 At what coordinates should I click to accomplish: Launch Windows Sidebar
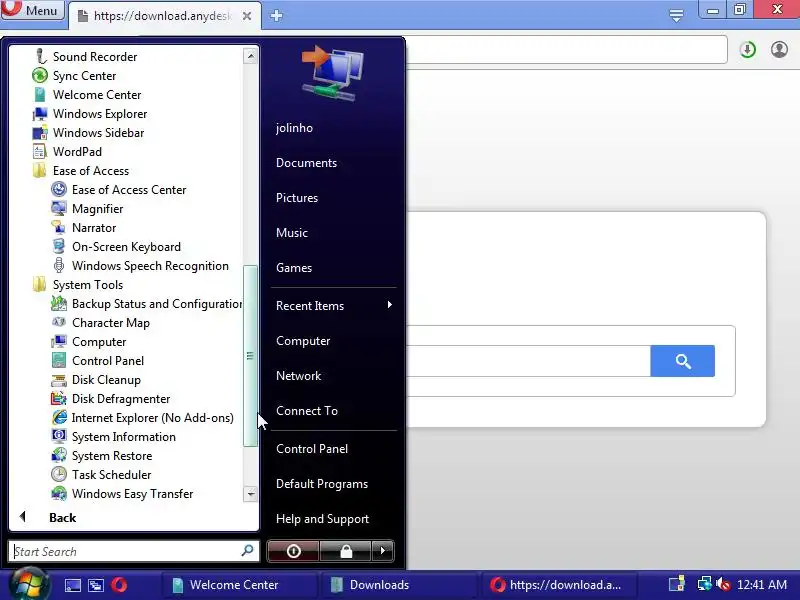(x=88, y=133)
